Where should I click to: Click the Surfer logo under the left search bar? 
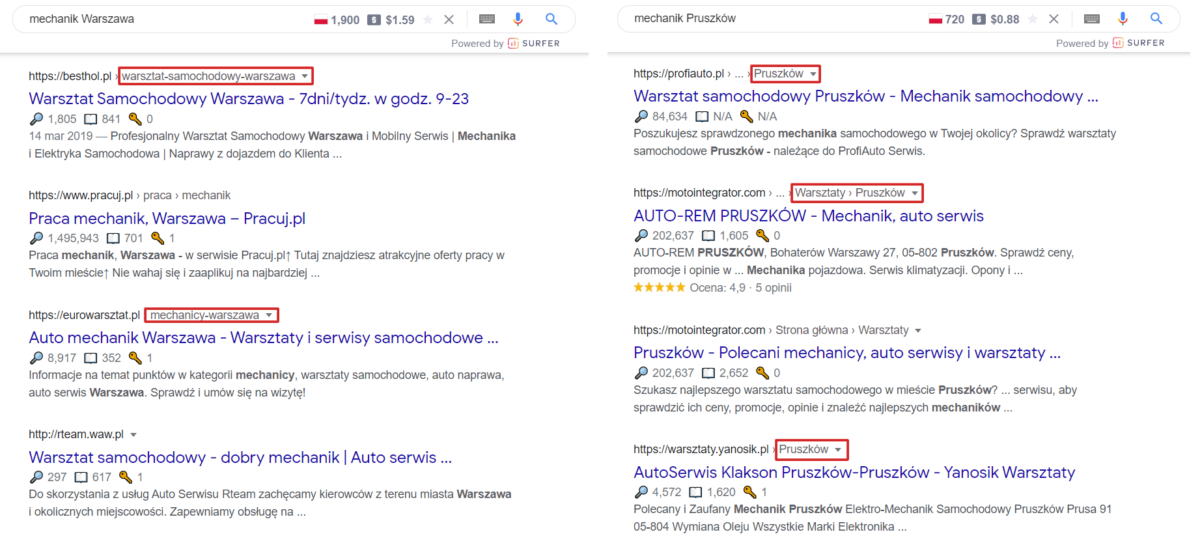pyautogui.click(x=533, y=43)
